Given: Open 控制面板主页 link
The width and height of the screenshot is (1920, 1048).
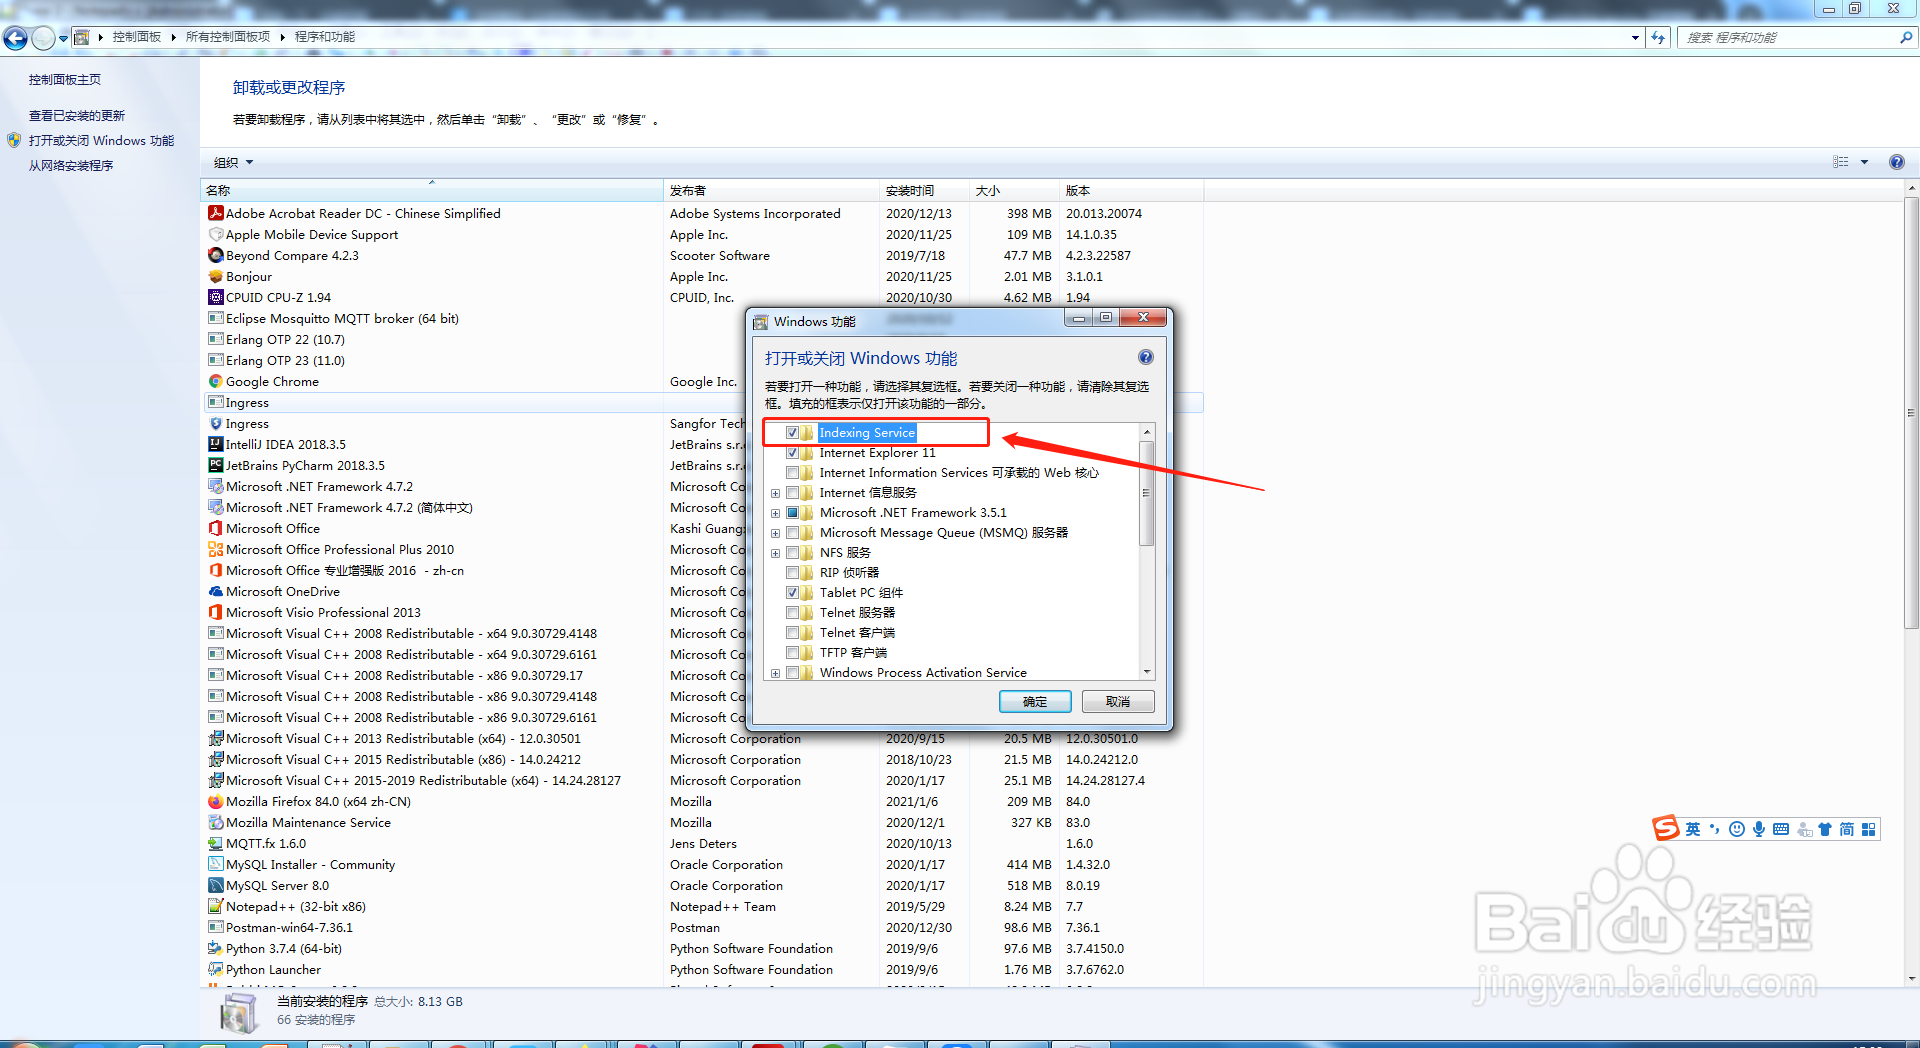Looking at the screenshot, I should [64, 79].
